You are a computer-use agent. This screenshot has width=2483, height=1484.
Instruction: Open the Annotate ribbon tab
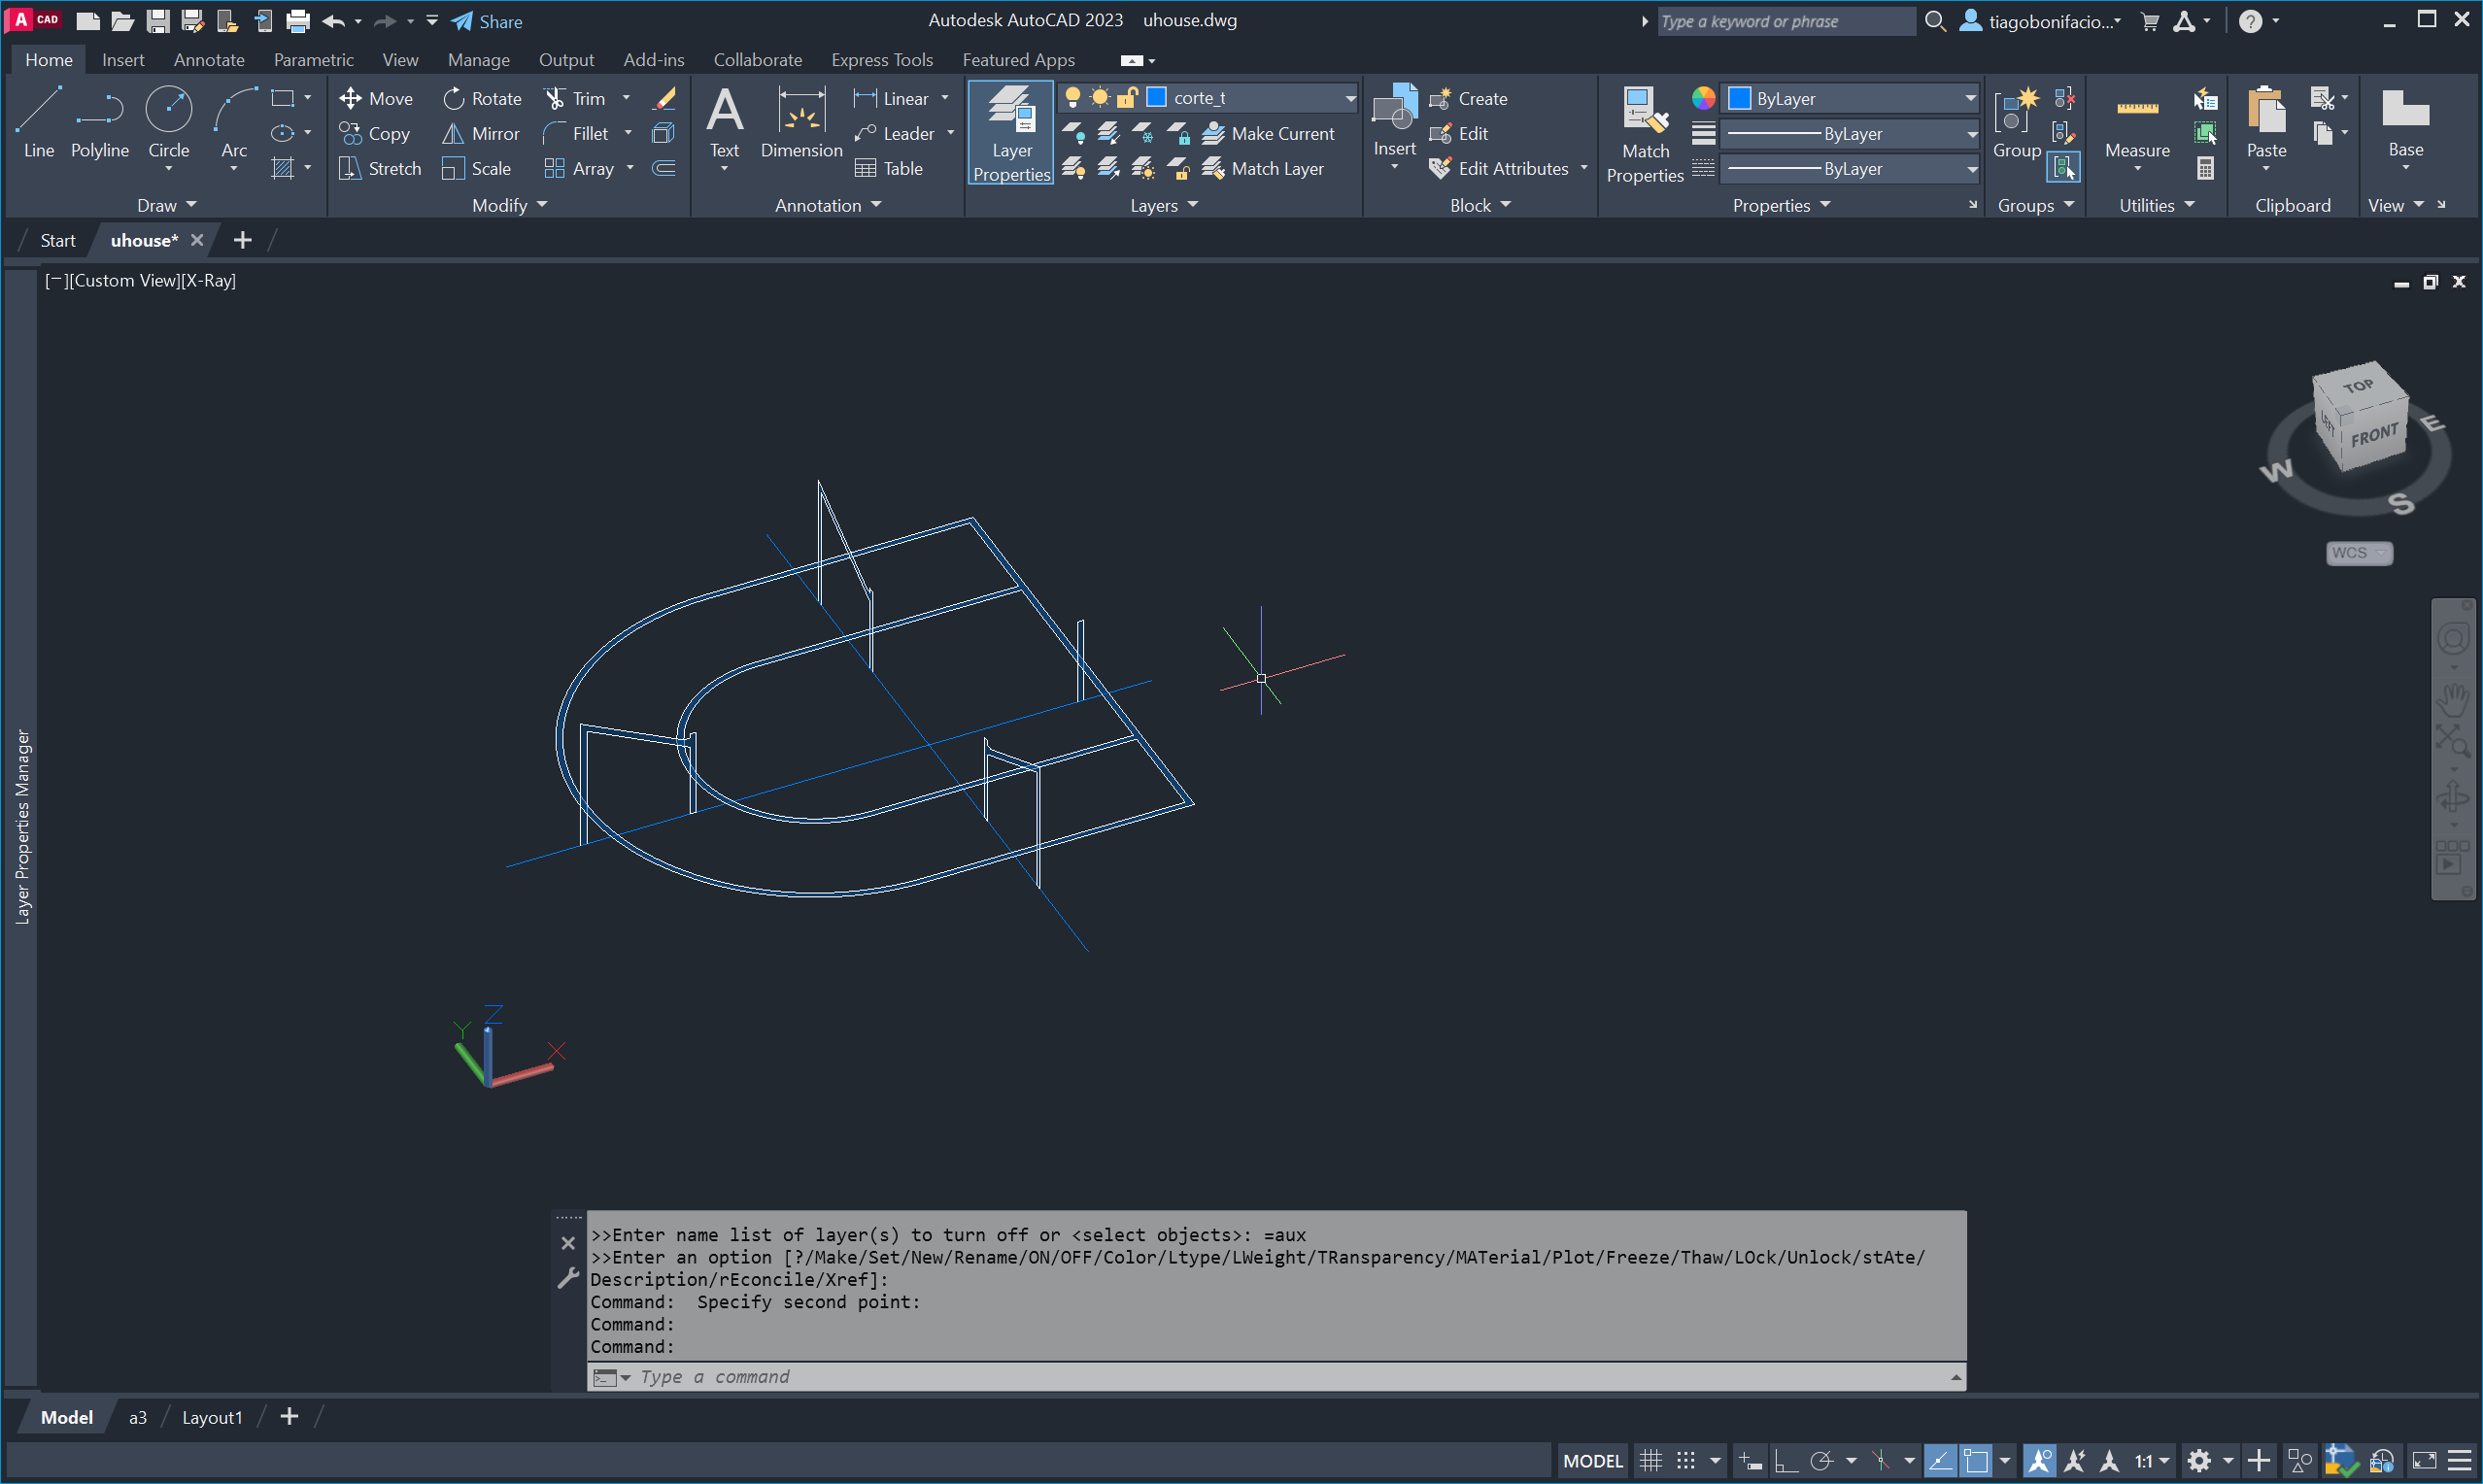208,60
